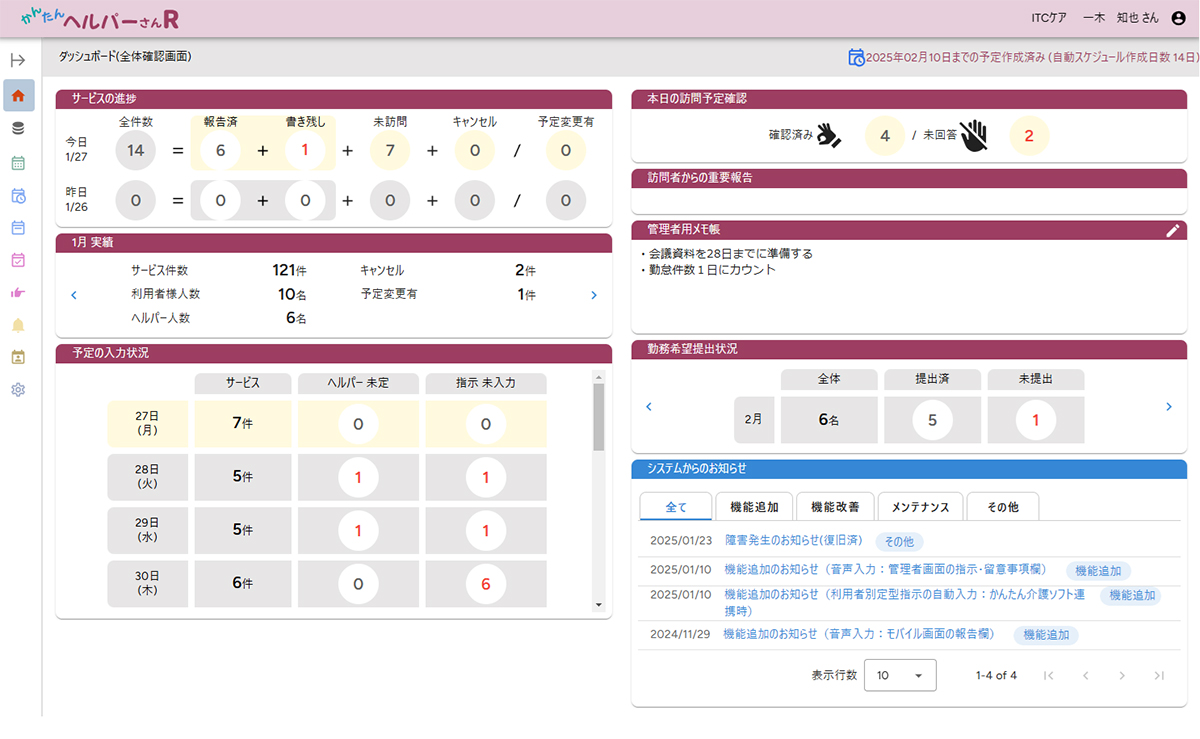The width and height of the screenshot is (1200, 739).
Task: Select the 機能追加 notices tab
Action: pyautogui.click(x=754, y=507)
